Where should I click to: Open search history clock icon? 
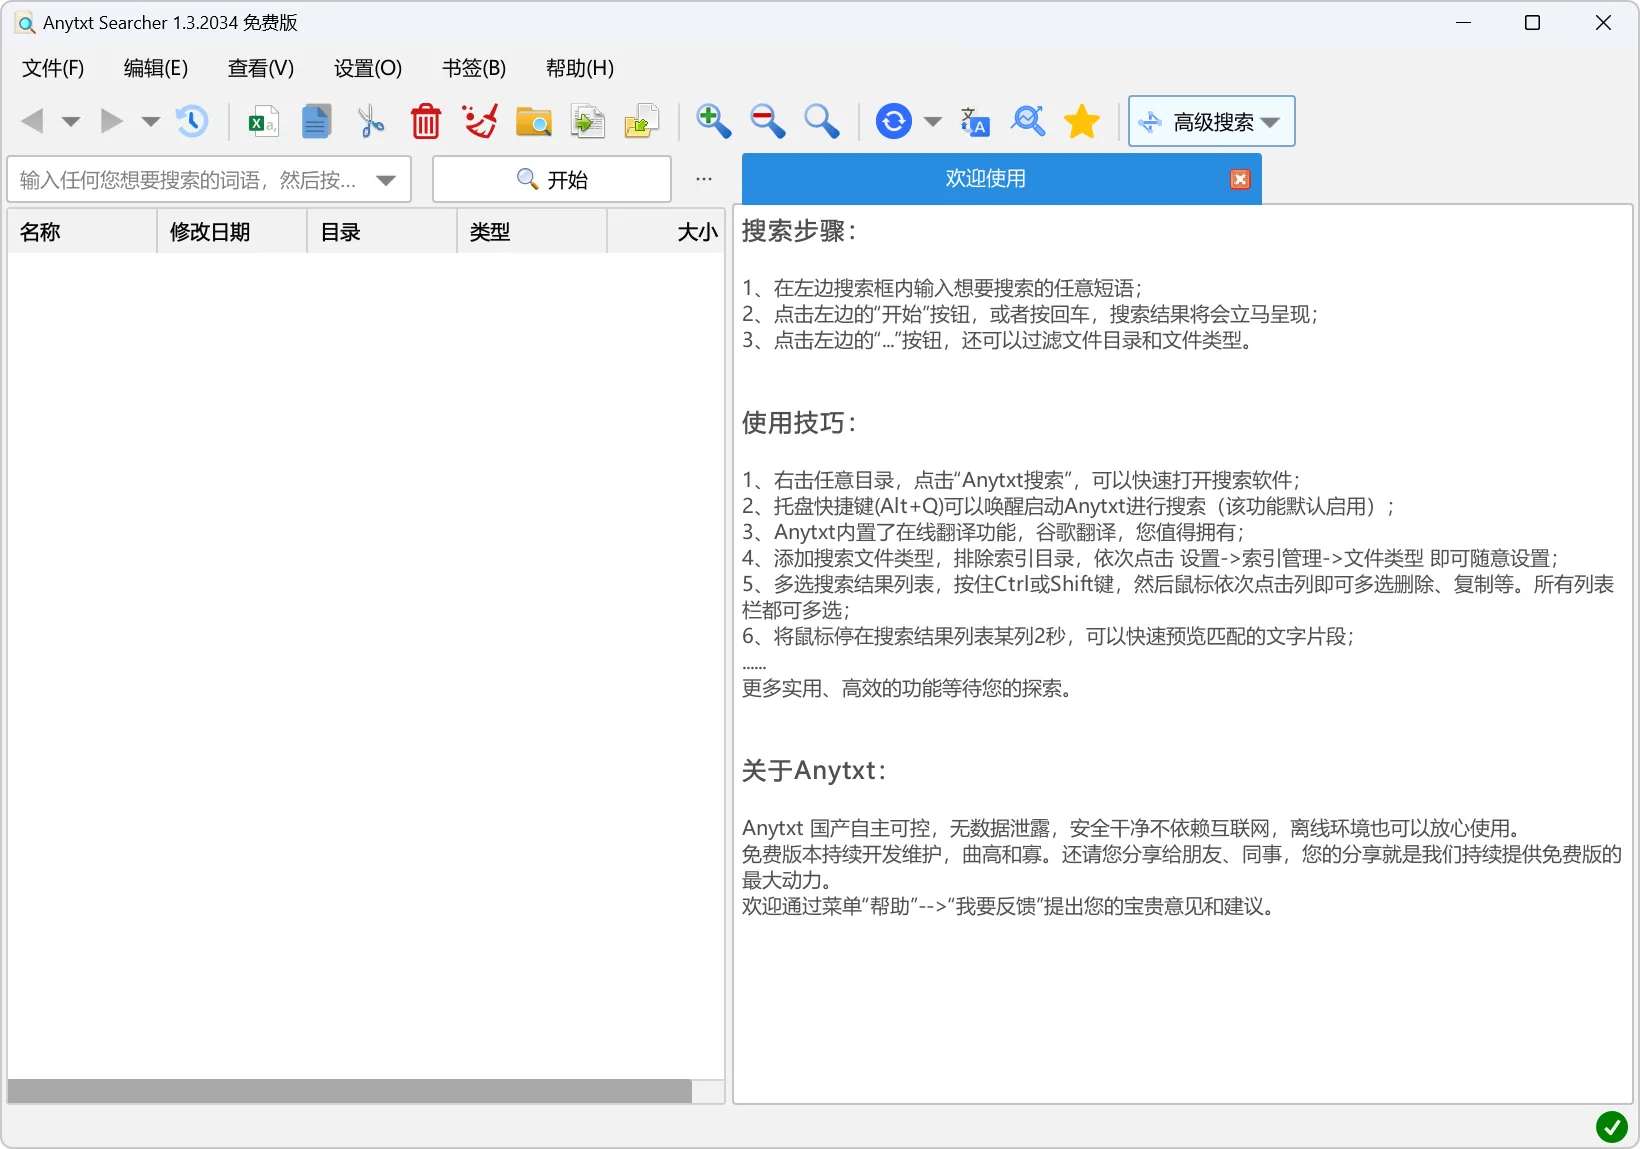tap(191, 122)
